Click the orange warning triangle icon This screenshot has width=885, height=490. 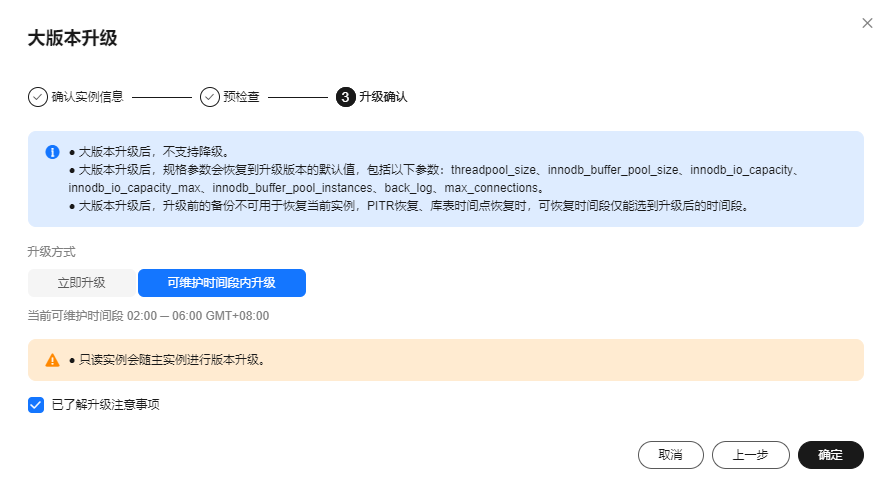52,360
